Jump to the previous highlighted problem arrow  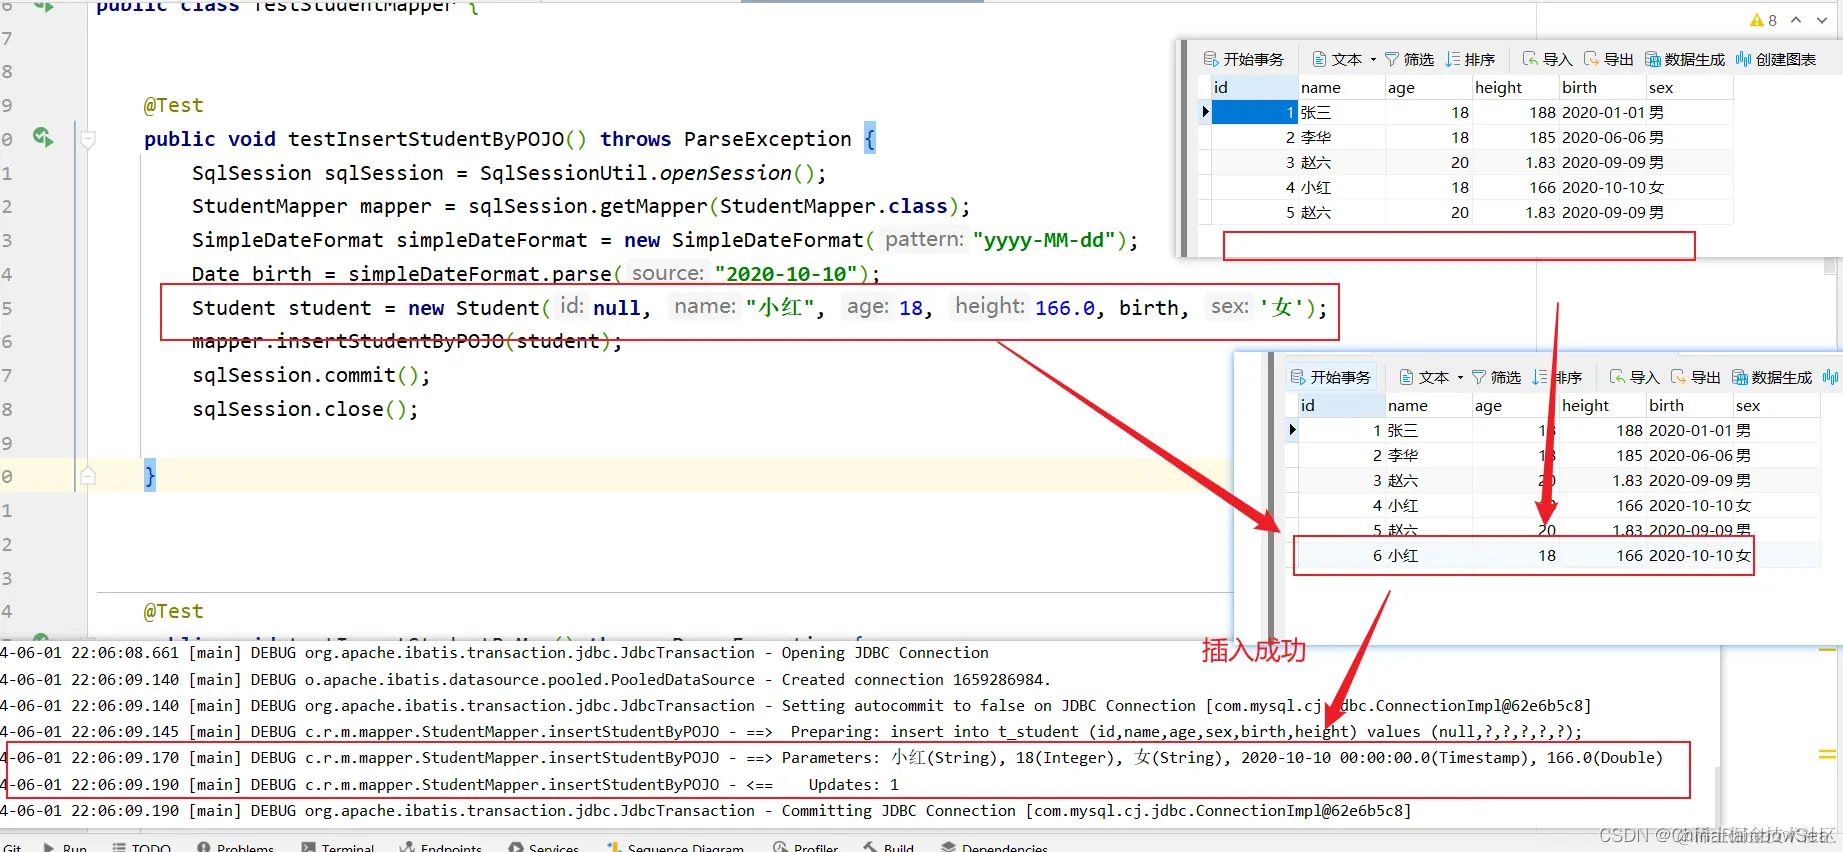[1796, 20]
